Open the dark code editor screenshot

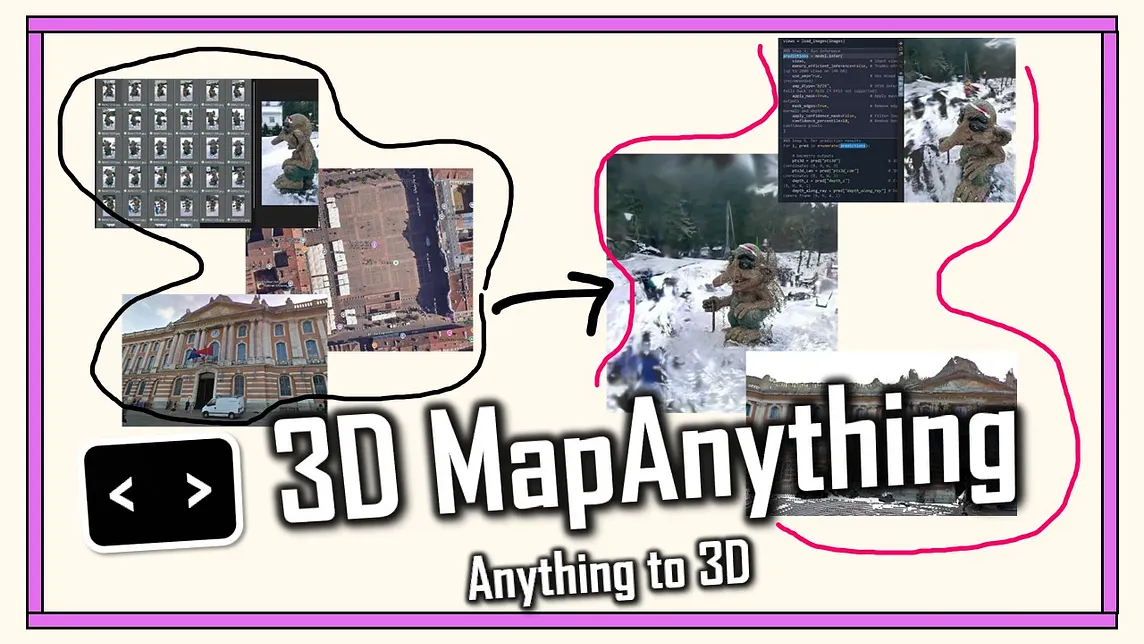[x=841, y=120]
